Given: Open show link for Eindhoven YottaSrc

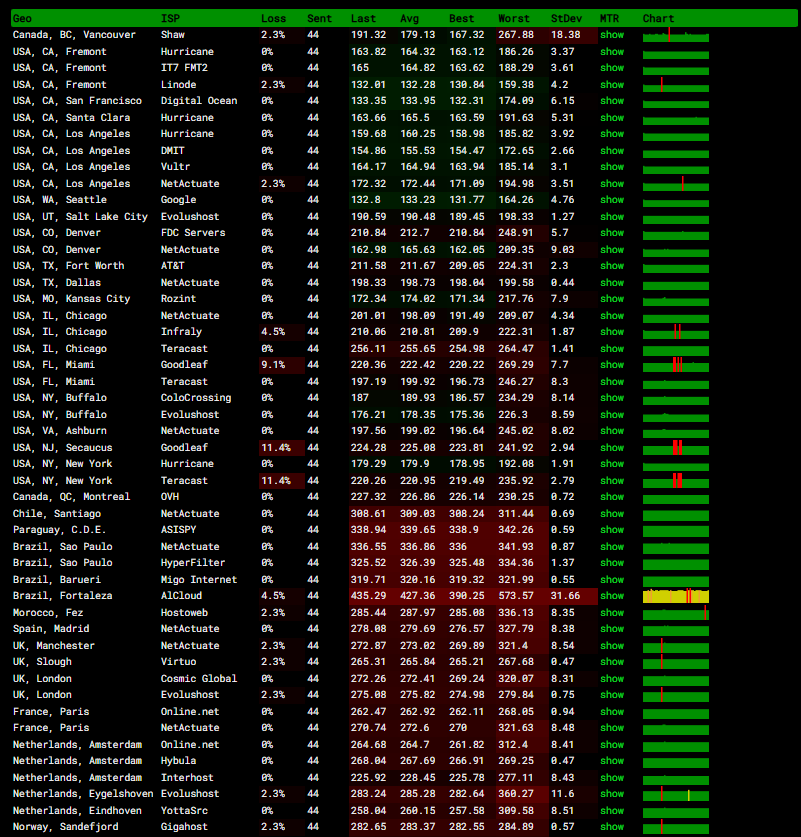Looking at the screenshot, I should tap(611, 811).
